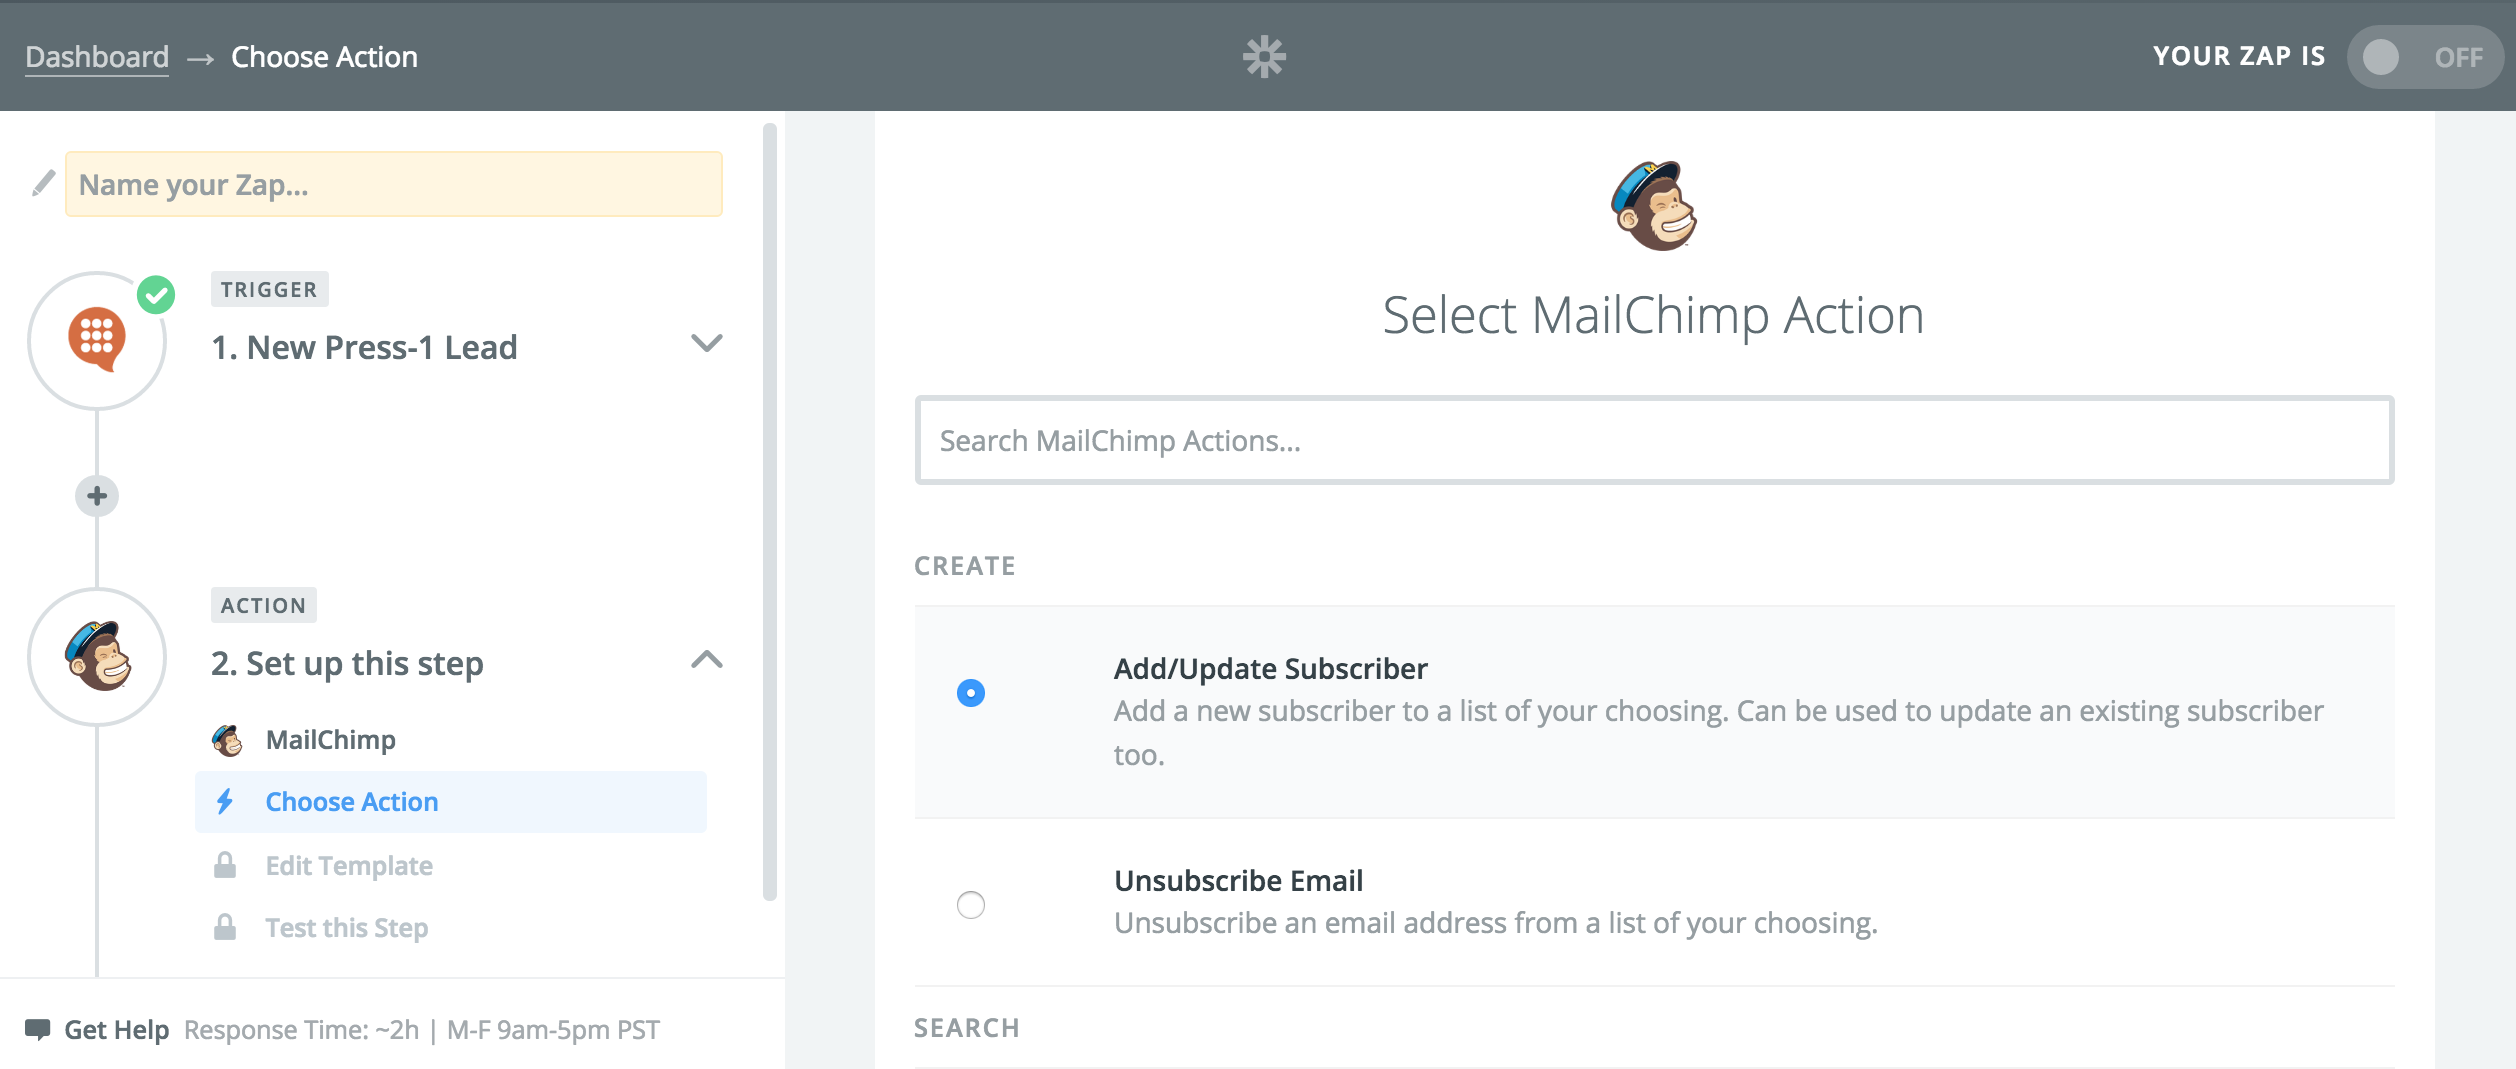Select the Add/Update Subscriber radio button

970,693
